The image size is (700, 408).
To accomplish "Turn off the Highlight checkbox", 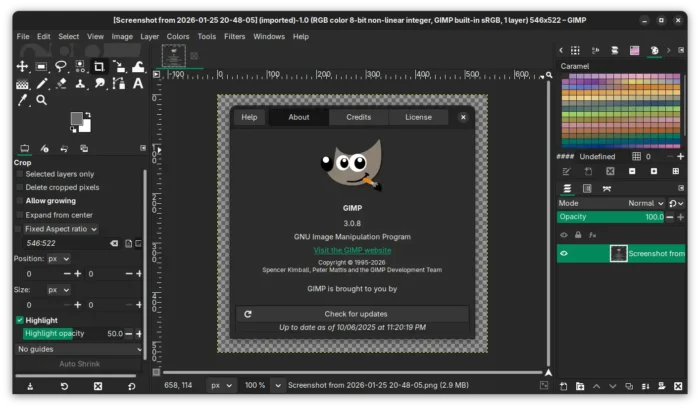I will (x=19, y=320).
